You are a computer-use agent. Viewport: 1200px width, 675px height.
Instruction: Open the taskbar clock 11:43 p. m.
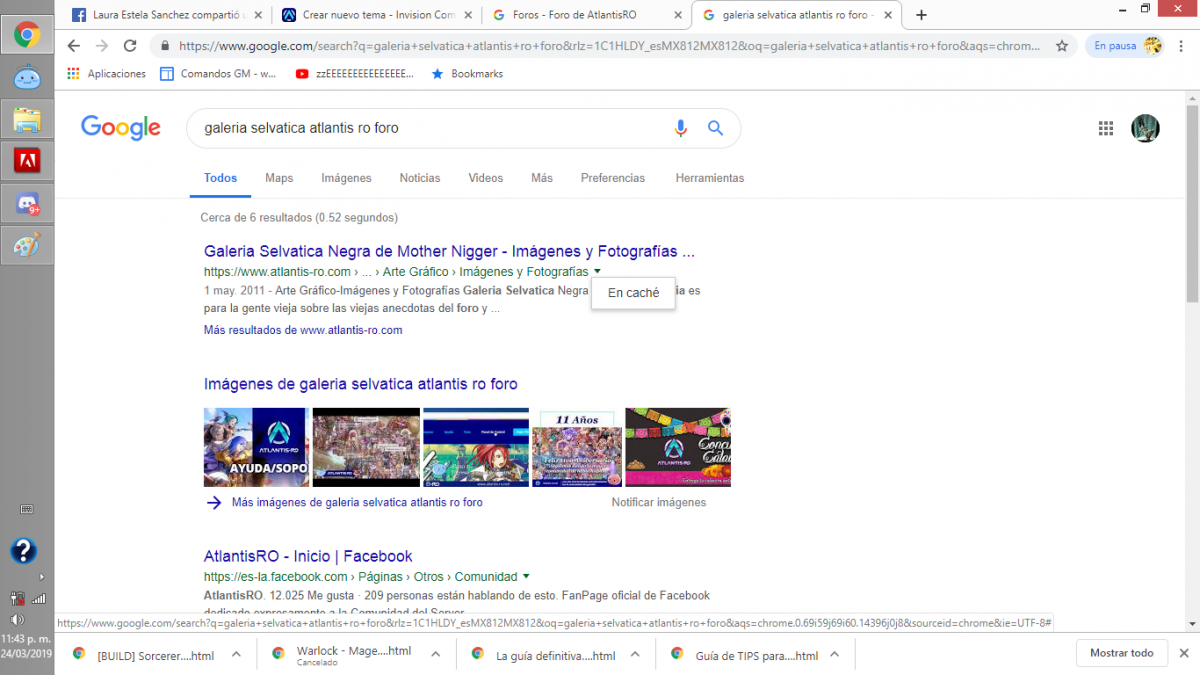point(27,638)
